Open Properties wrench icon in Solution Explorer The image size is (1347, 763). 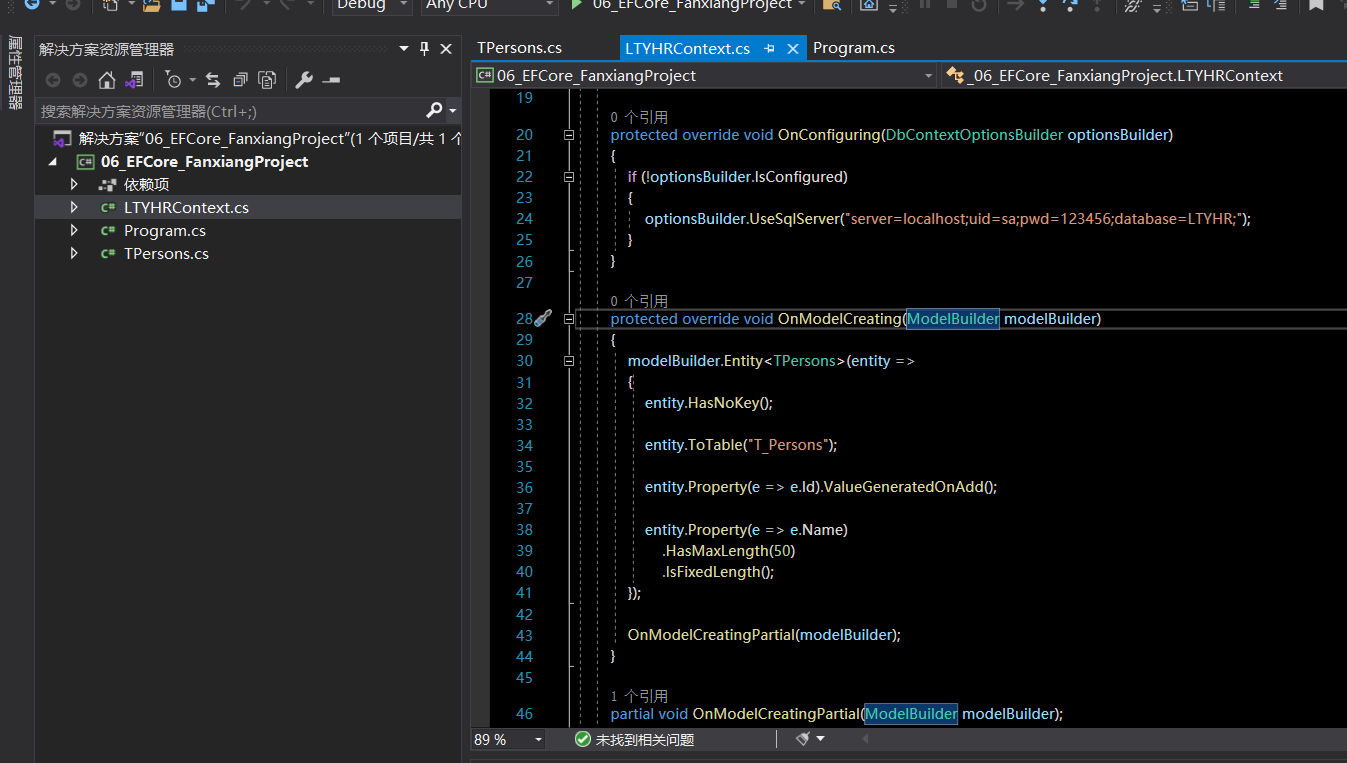(x=305, y=80)
